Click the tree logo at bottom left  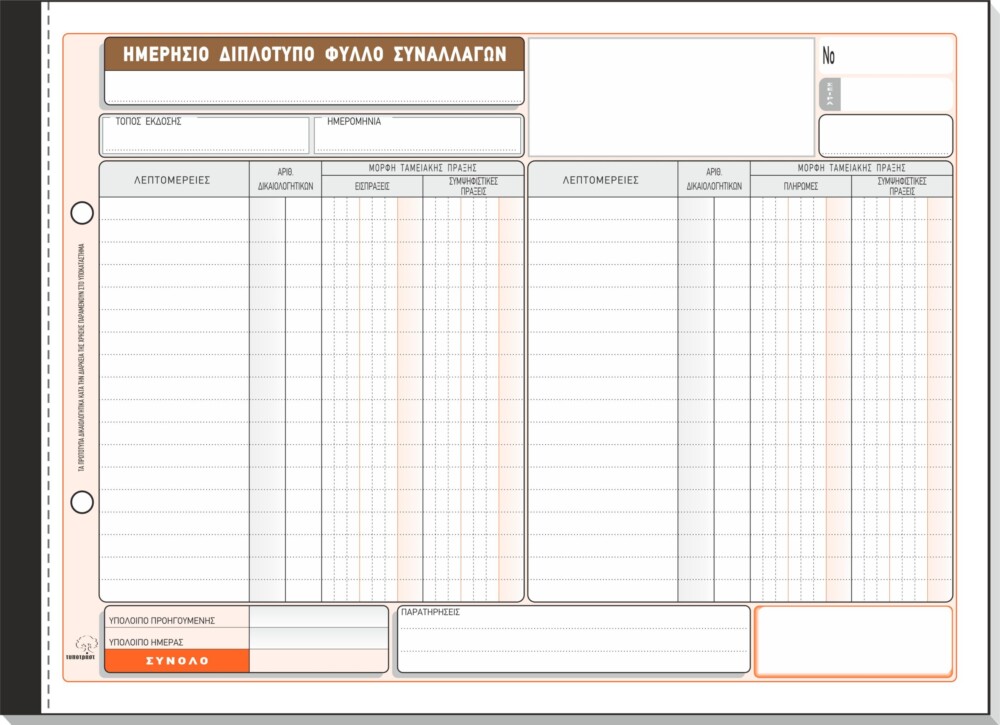[x=84, y=647]
